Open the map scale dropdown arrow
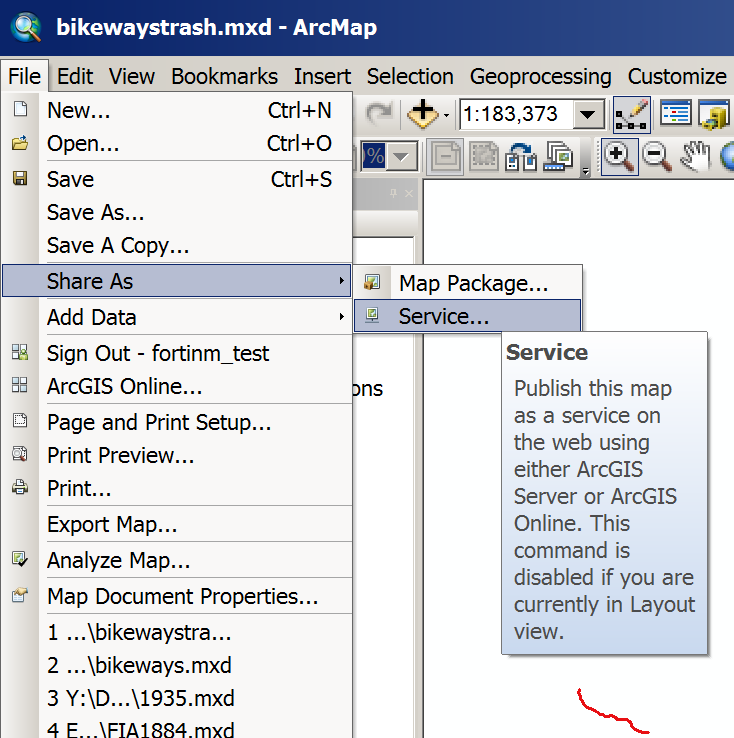 [588, 114]
